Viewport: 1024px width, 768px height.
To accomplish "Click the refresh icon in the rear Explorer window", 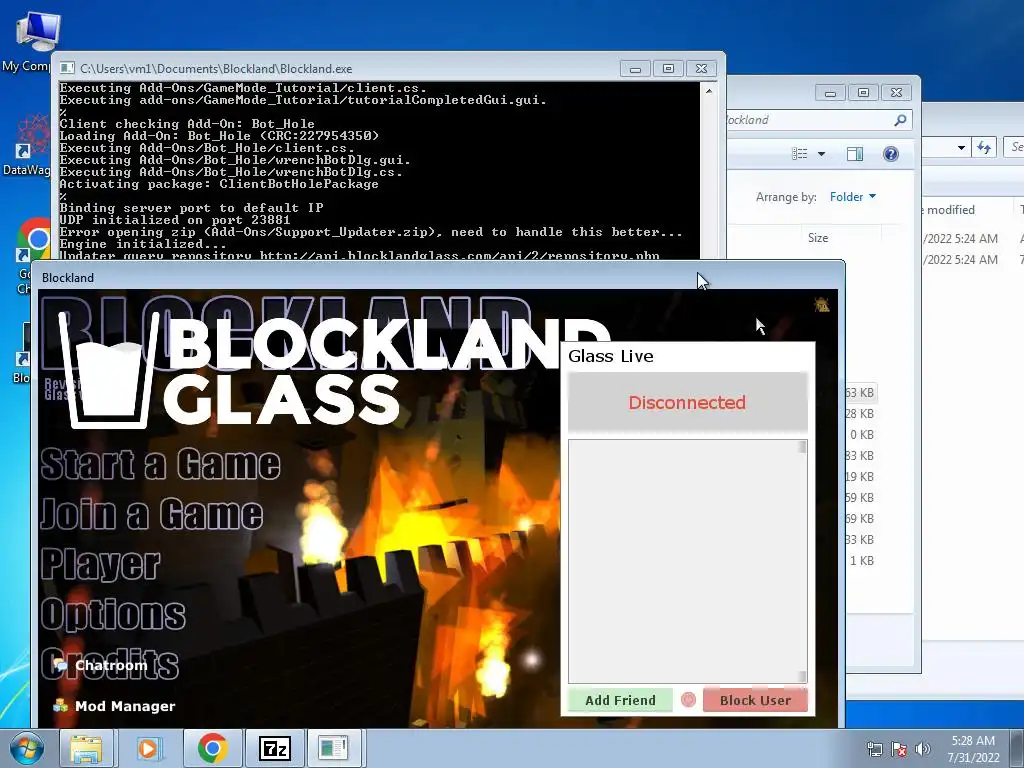I will click(984, 147).
